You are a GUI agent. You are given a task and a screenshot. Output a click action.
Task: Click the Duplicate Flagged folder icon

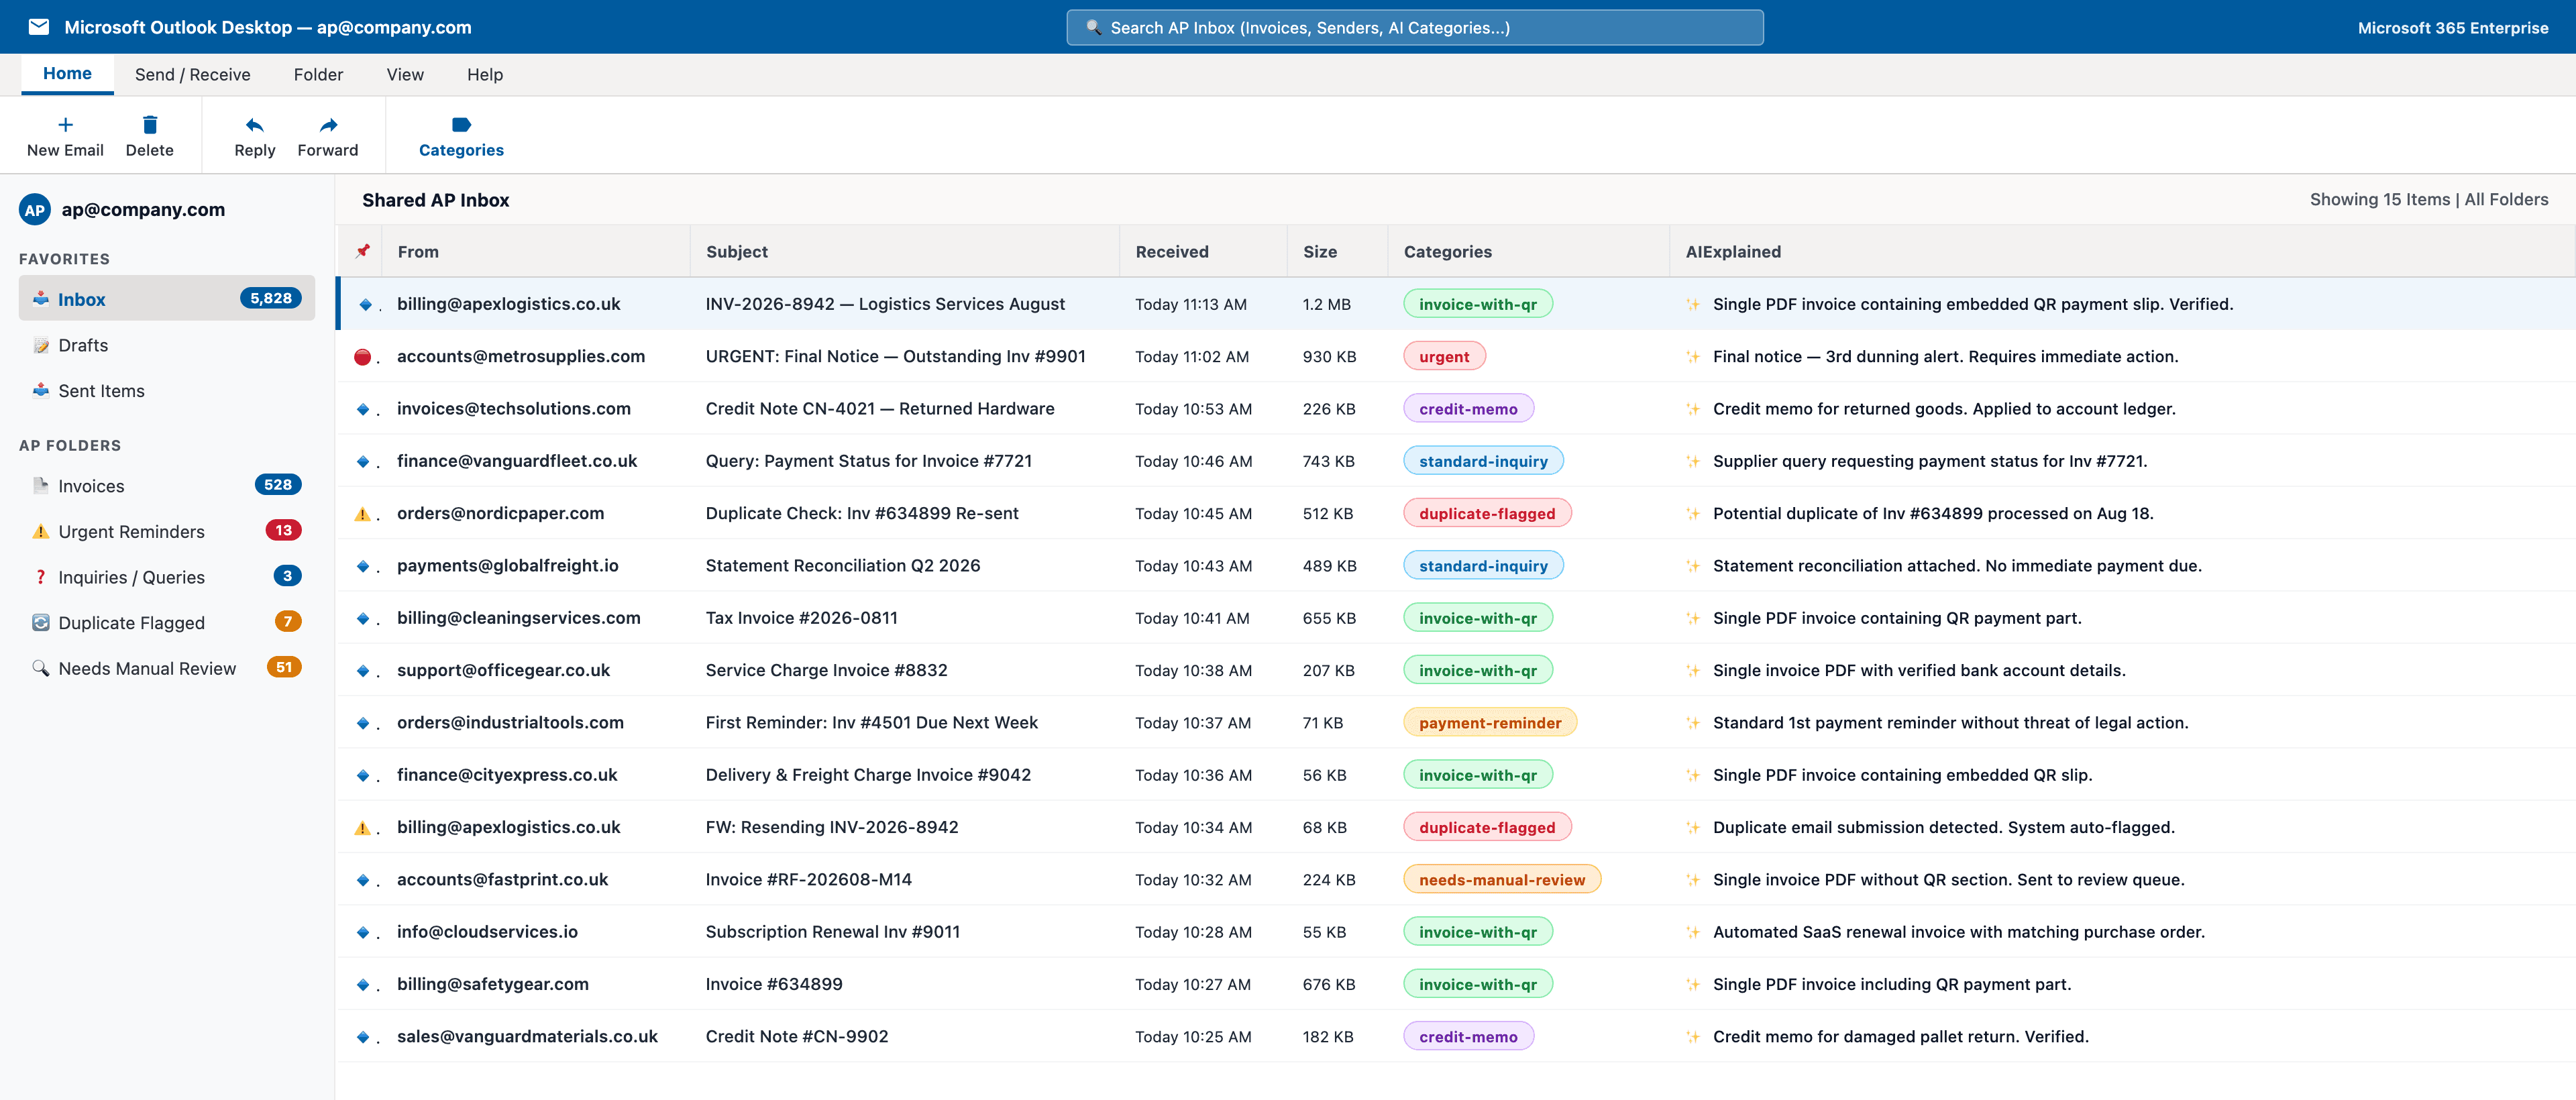click(41, 622)
